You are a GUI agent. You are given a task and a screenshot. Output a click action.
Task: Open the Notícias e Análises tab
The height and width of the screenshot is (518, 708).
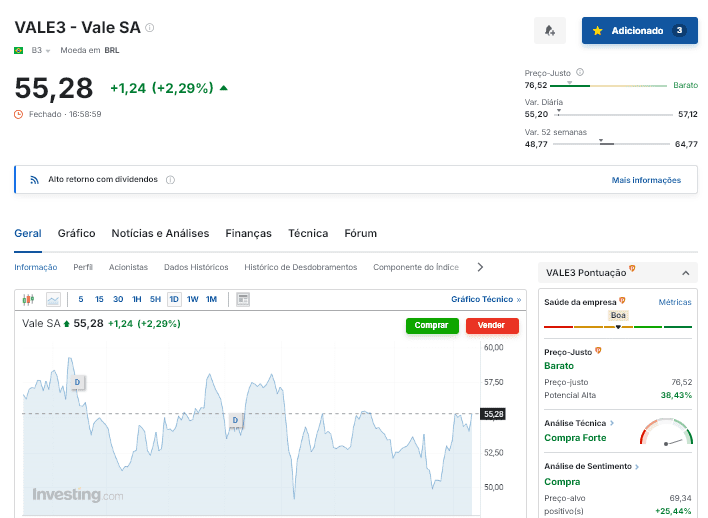[x=160, y=233]
